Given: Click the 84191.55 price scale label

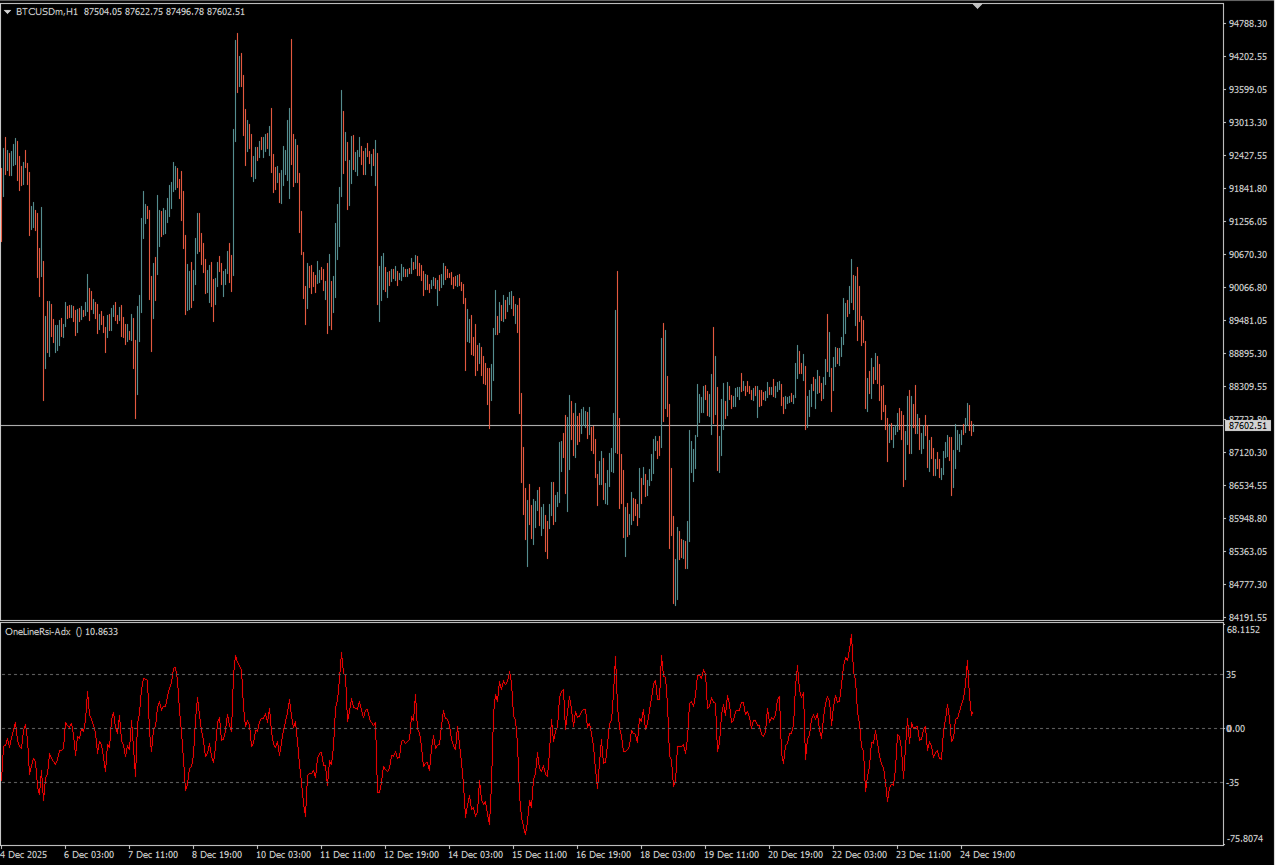Looking at the screenshot, I should 1248,618.
